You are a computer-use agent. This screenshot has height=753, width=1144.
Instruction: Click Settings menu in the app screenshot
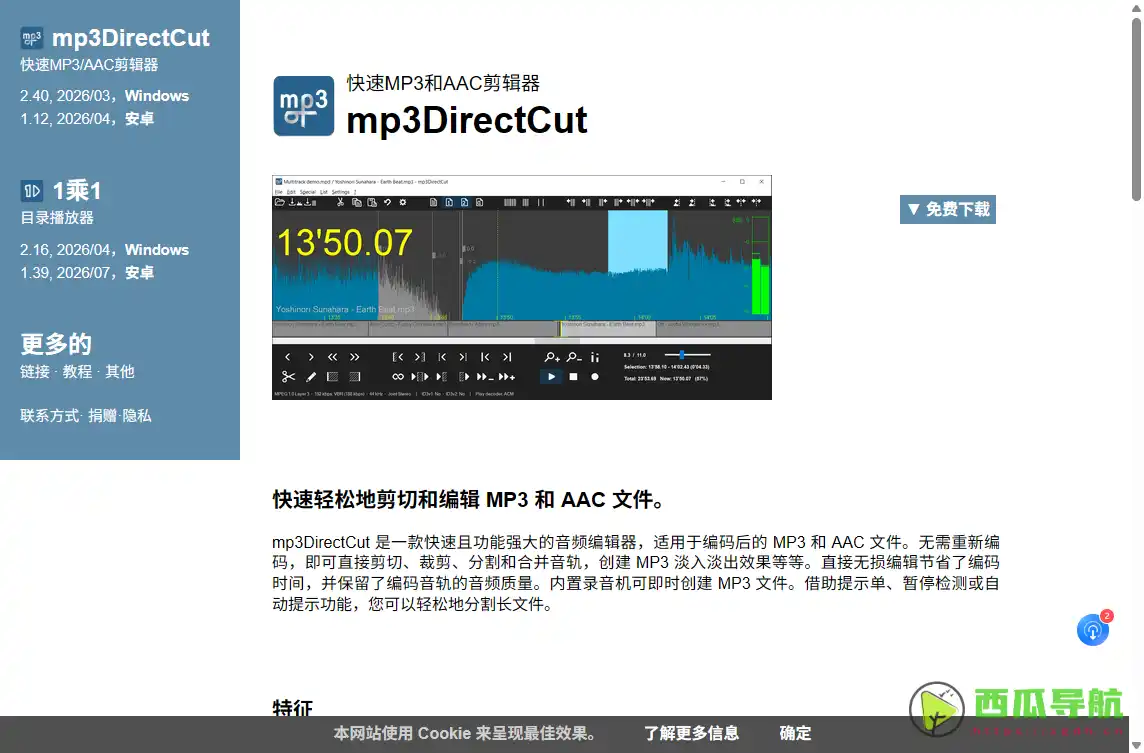pyautogui.click(x=341, y=192)
